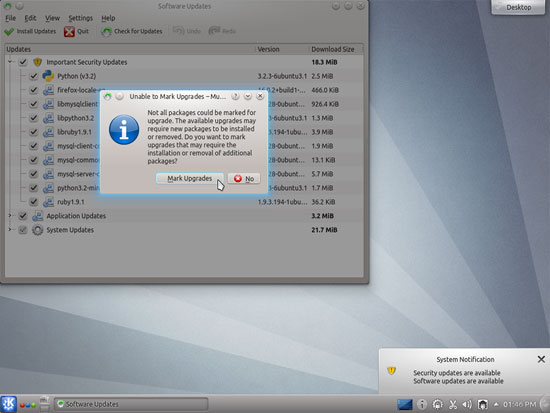Uncheck the Python (v3.2) checkbox

point(34,76)
